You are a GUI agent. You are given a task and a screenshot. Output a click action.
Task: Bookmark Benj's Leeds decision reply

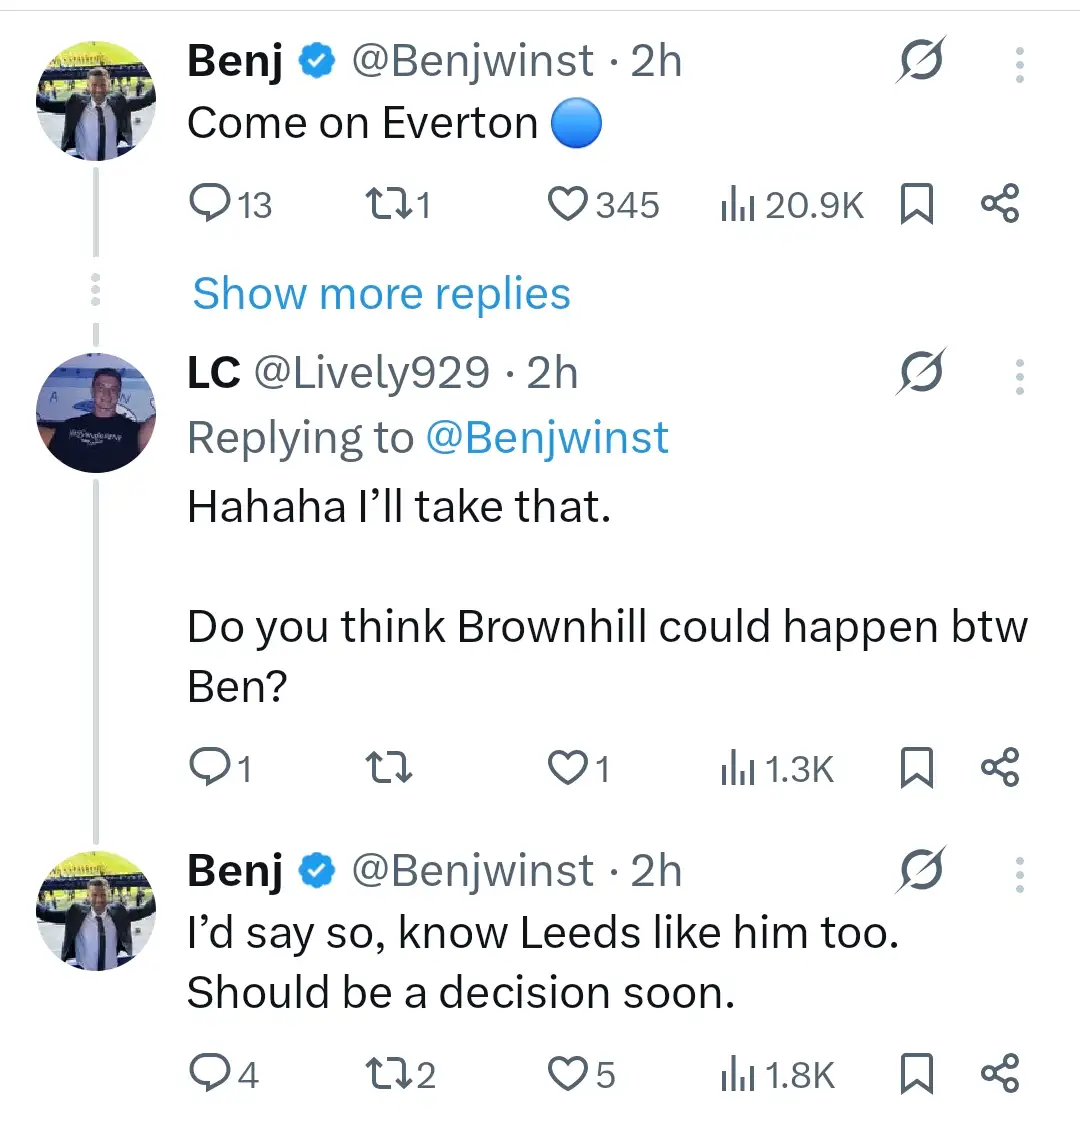point(917,1075)
